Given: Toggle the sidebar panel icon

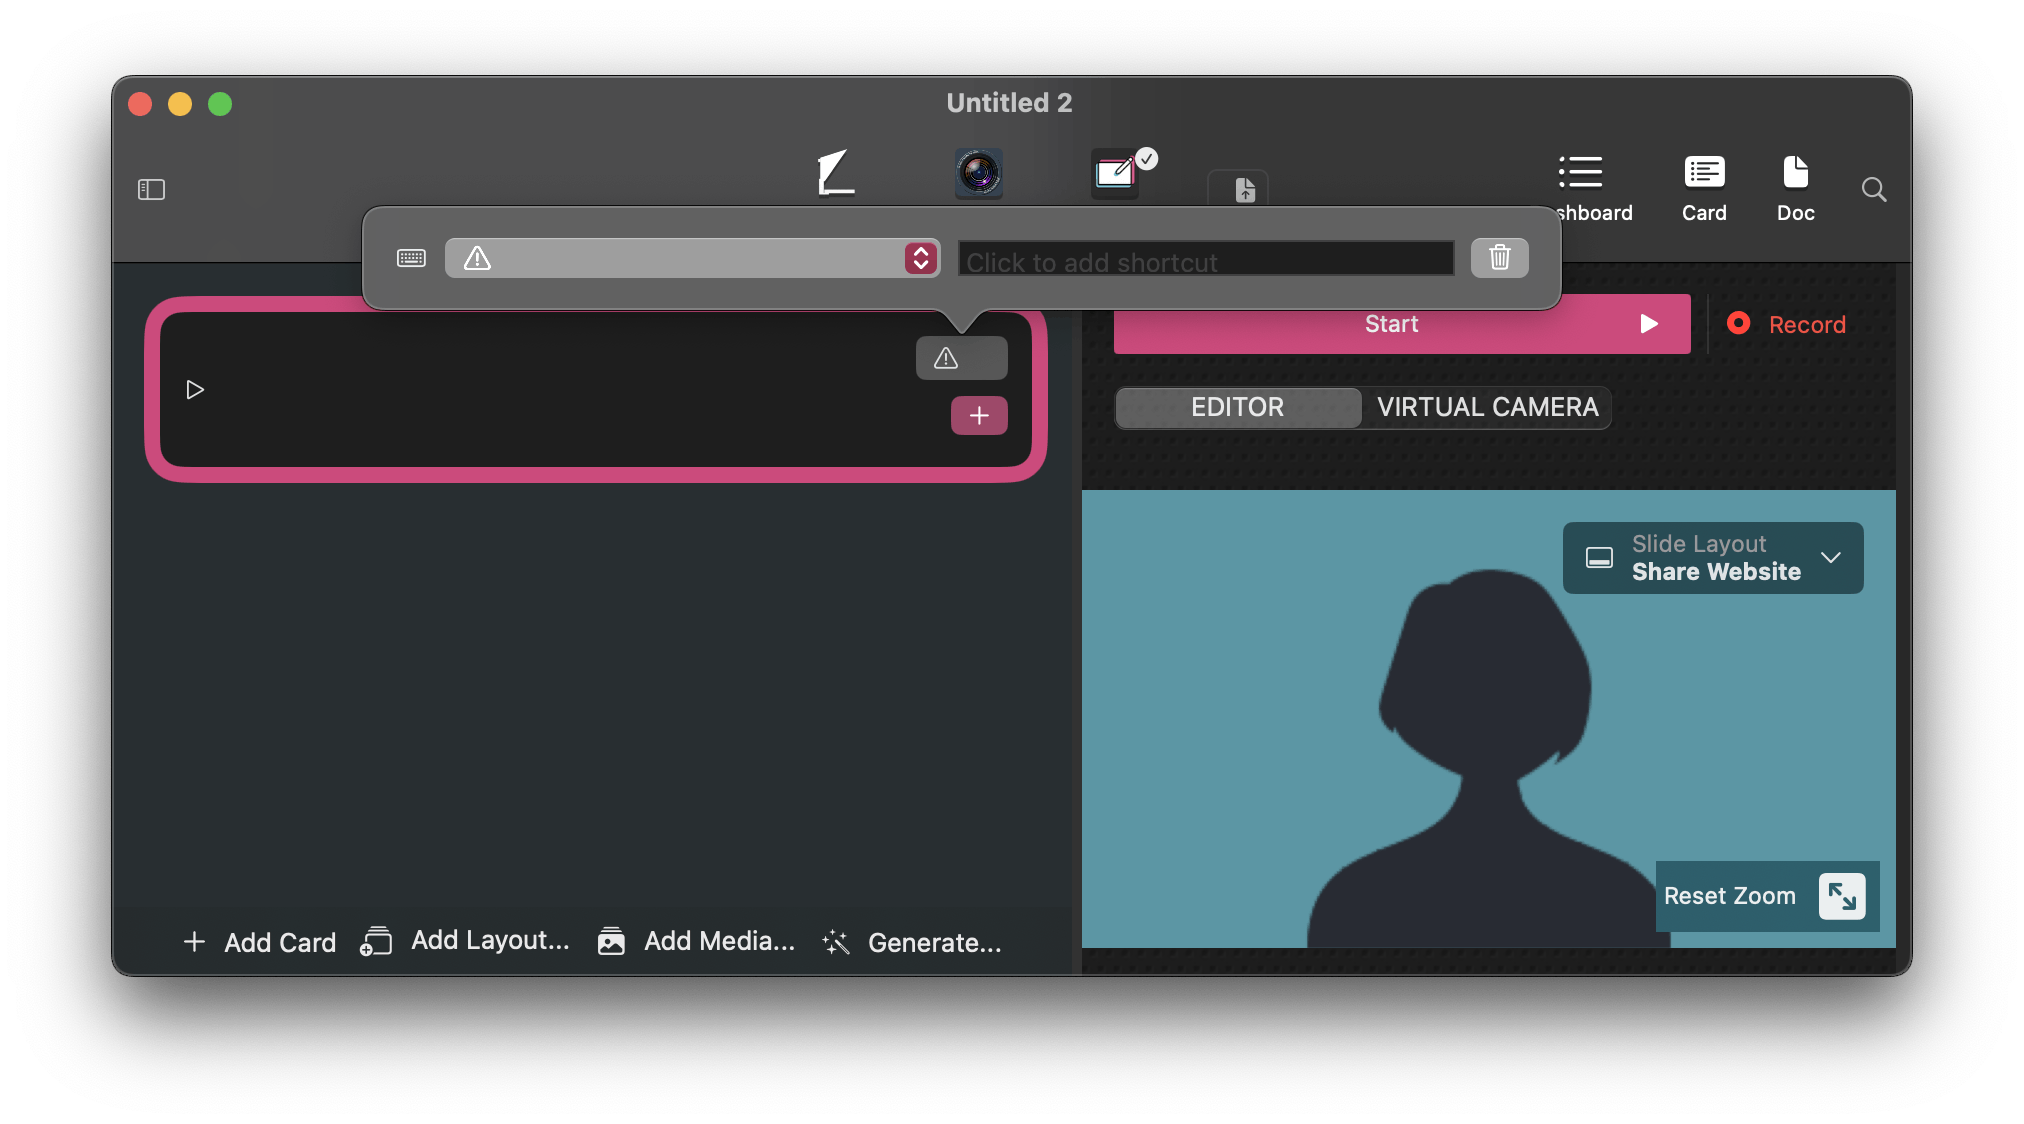Looking at the screenshot, I should point(151,189).
